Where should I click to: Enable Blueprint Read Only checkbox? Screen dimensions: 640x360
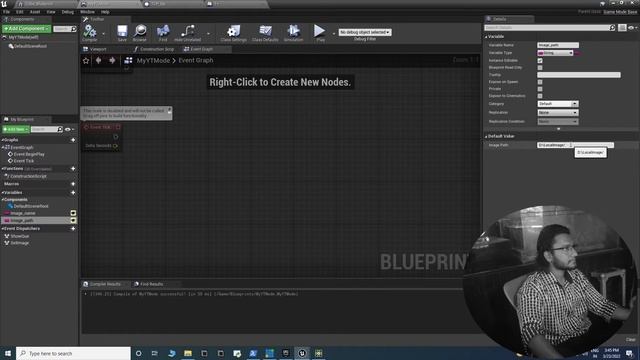540,68
